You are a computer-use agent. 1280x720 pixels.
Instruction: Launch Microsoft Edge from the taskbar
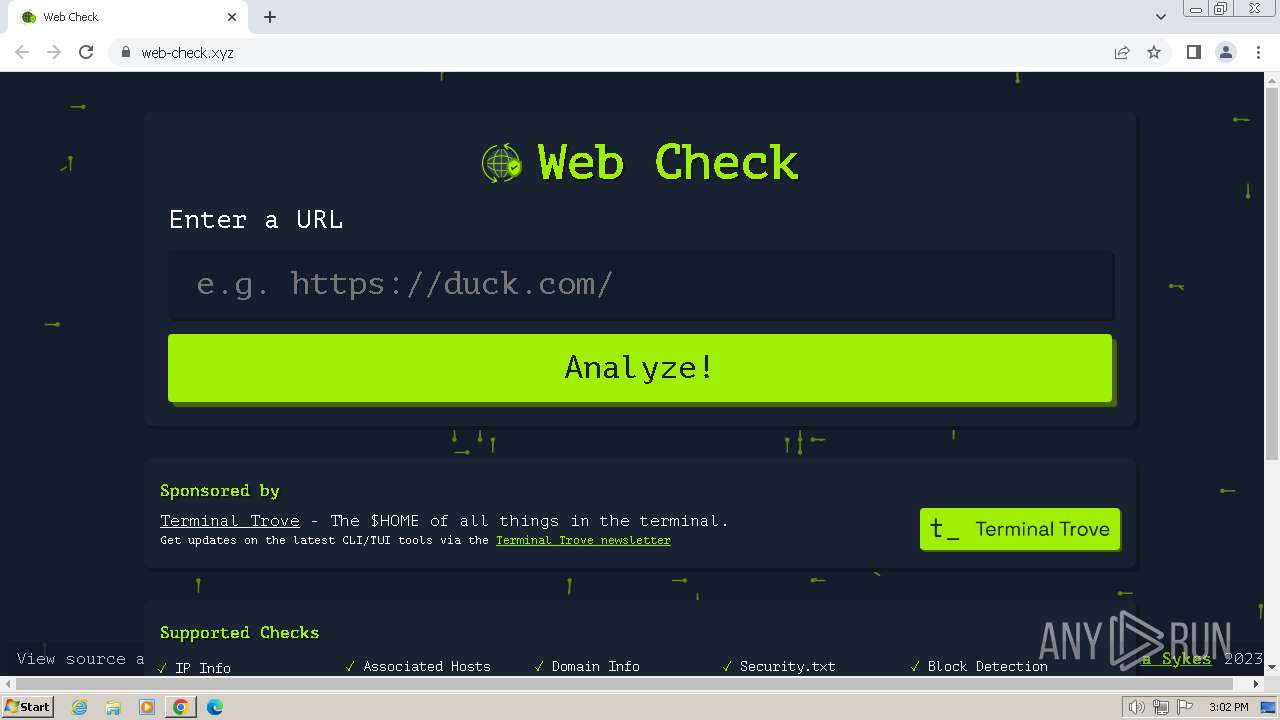tap(214, 707)
